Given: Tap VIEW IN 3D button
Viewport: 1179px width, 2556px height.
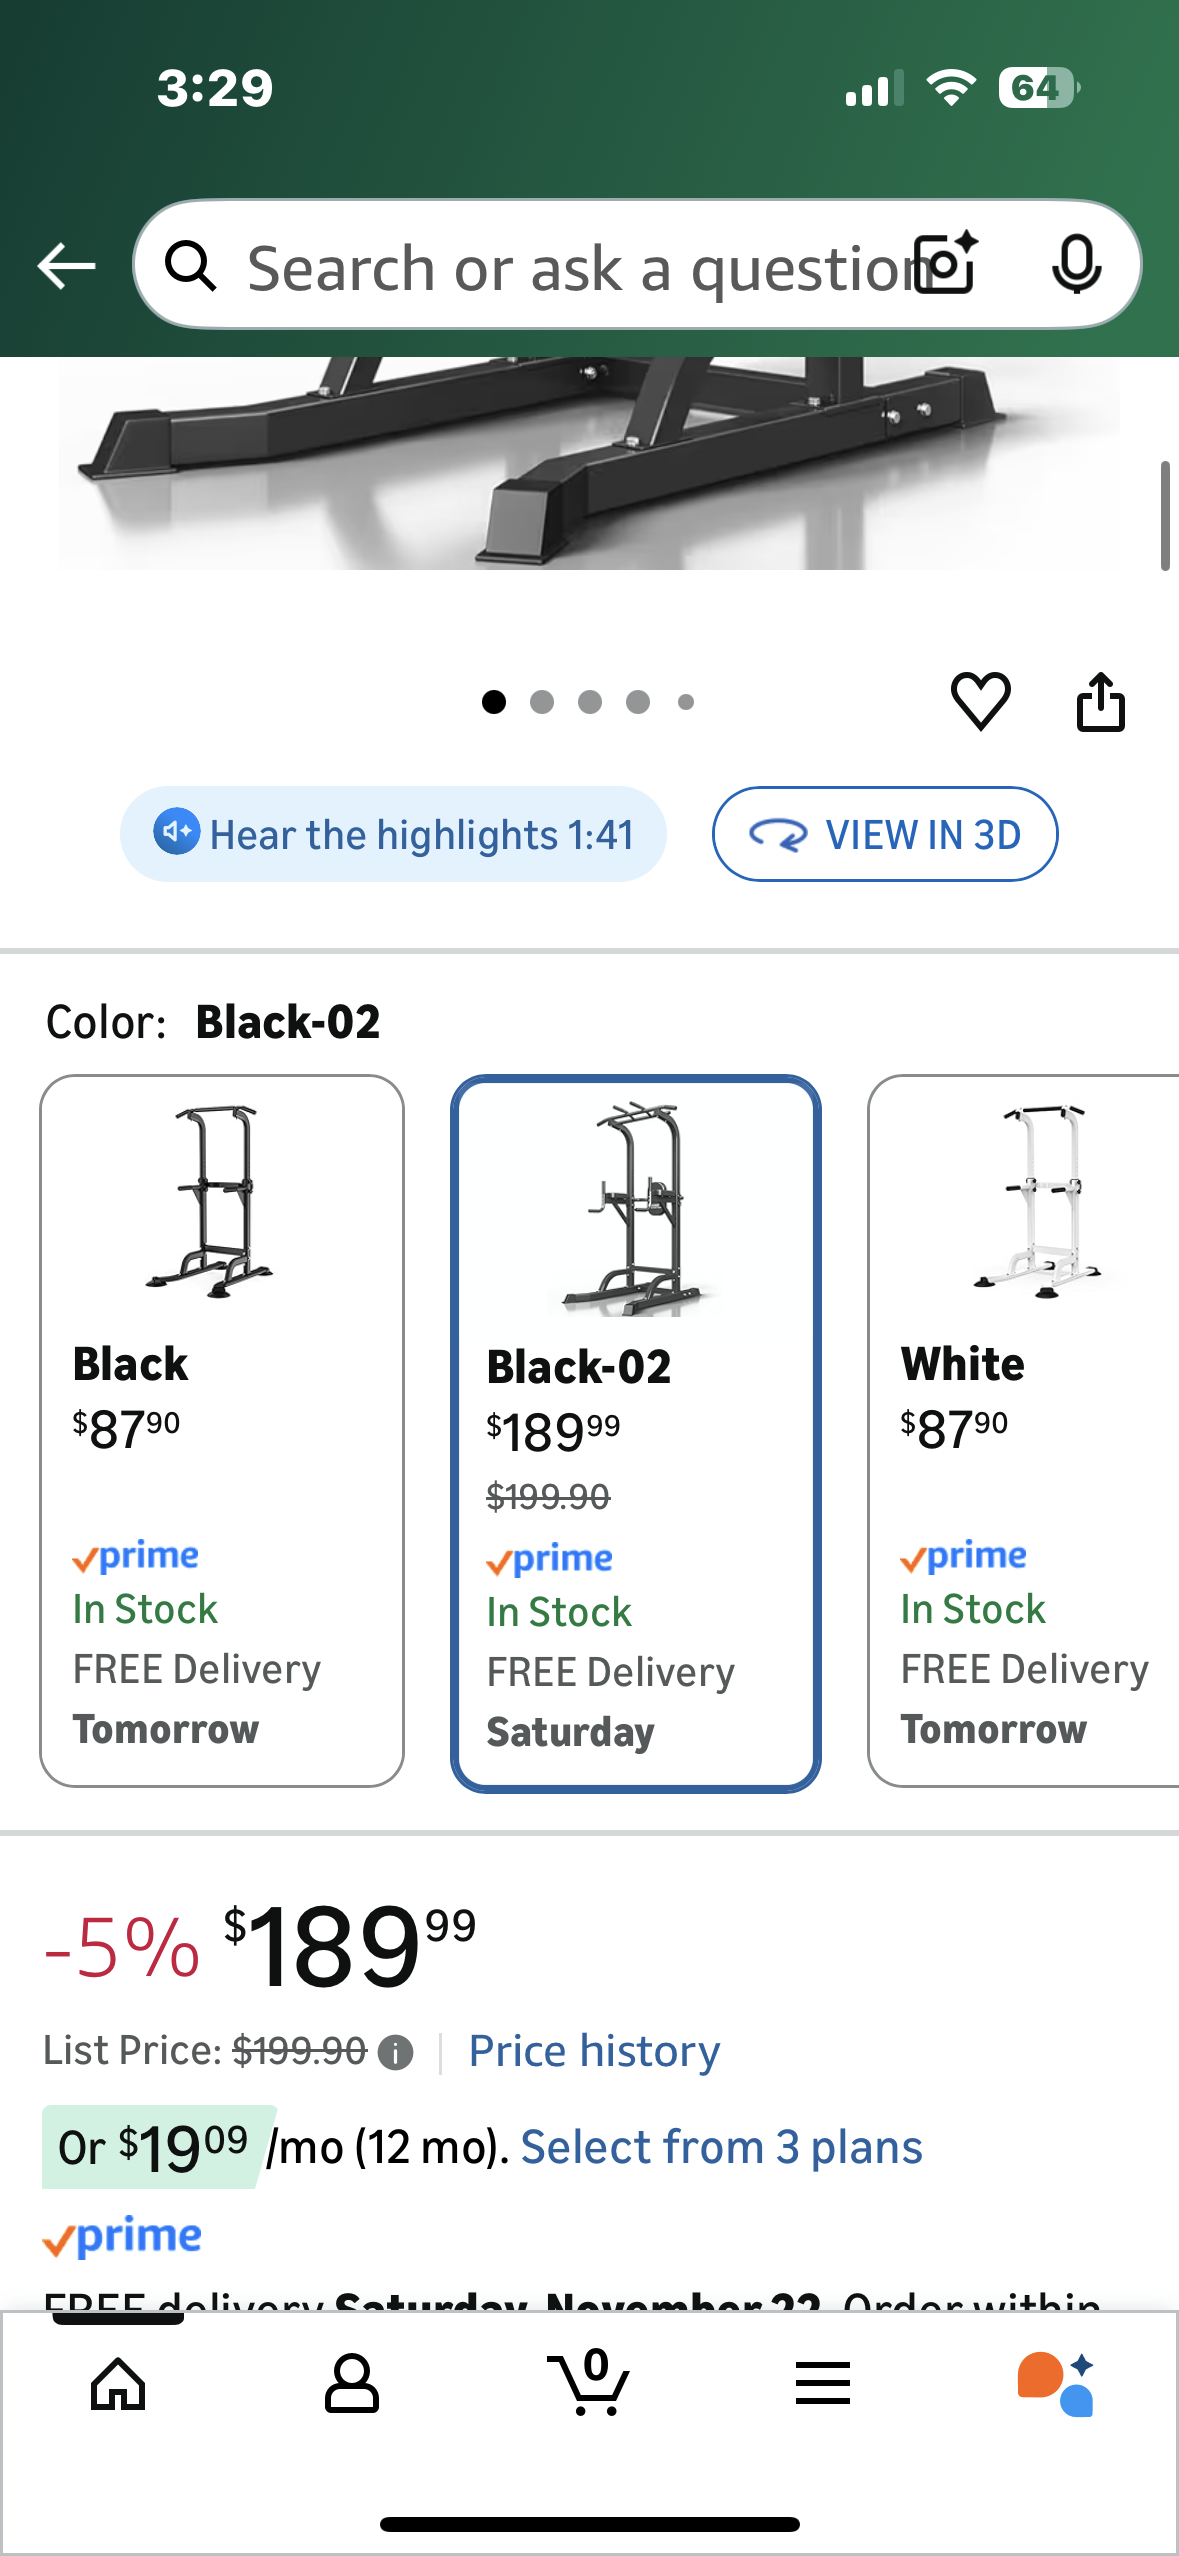Looking at the screenshot, I should tap(885, 834).
